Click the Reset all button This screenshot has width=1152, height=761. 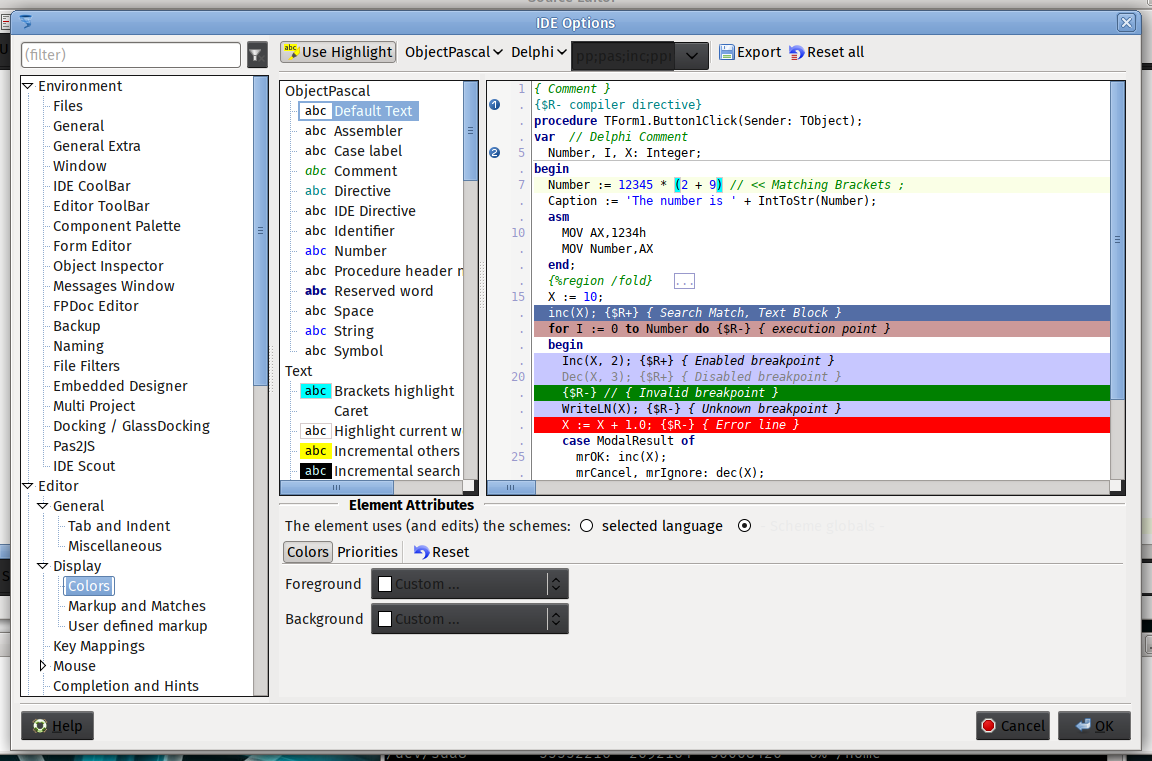(827, 52)
